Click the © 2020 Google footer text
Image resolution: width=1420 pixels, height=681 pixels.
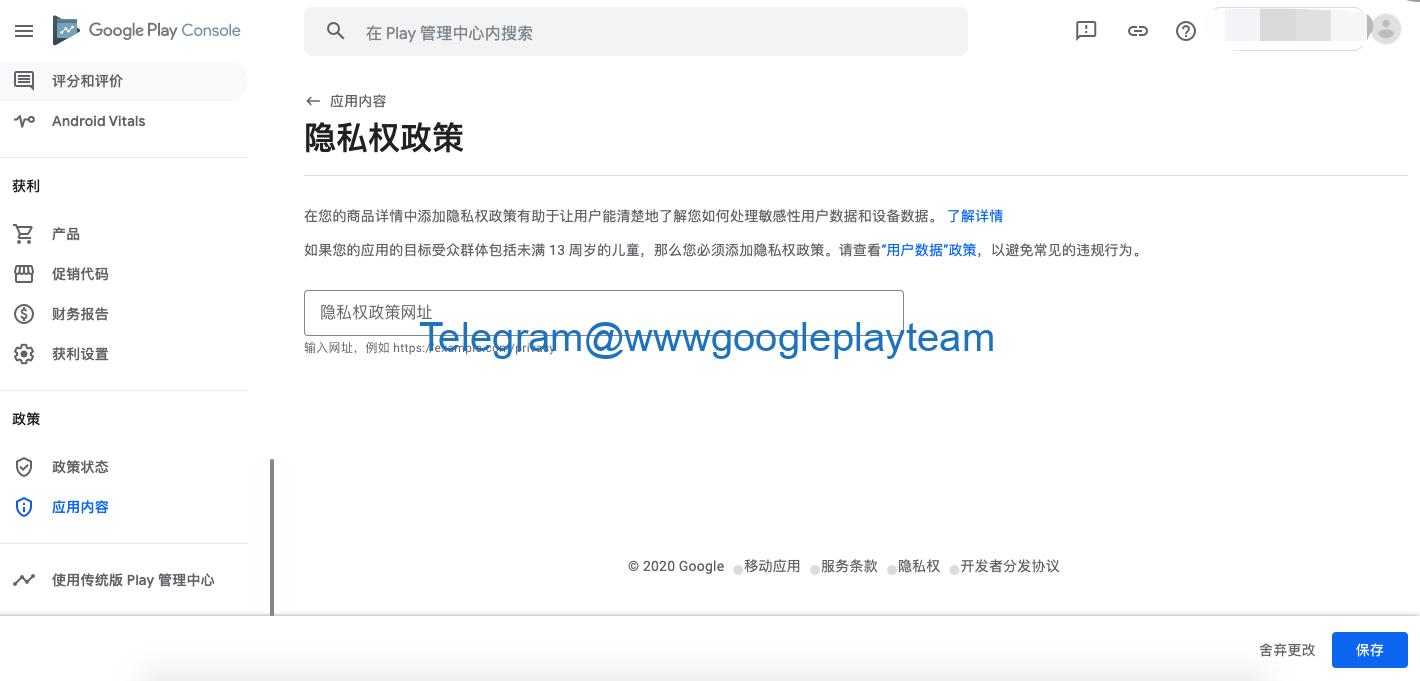(x=676, y=566)
